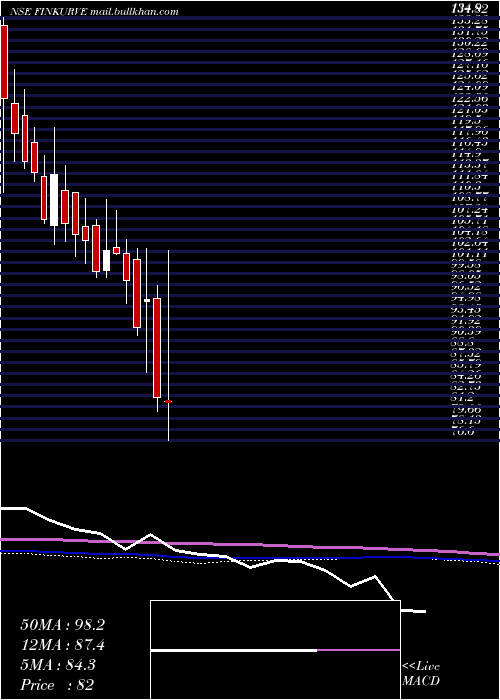Click the tall white candlestick body
Image resolution: width=500 pixels, height=700 pixels.
point(54,200)
